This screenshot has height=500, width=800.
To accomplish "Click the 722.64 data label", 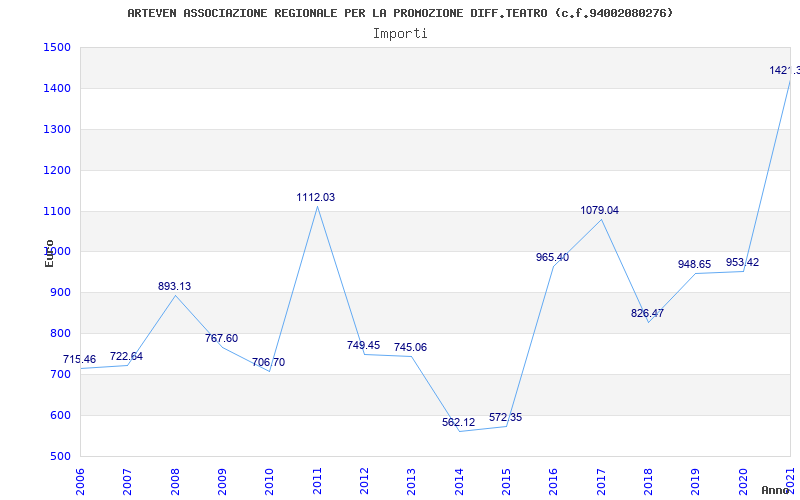I will pyautogui.click(x=127, y=356).
